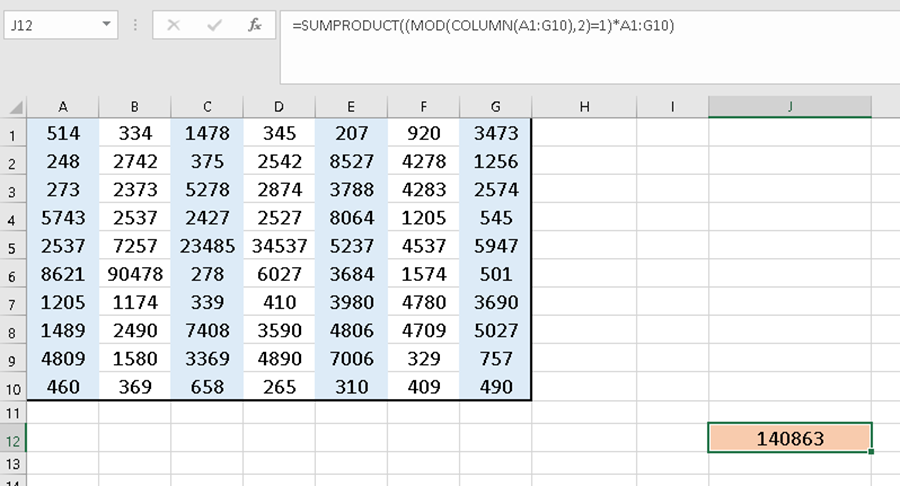The height and width of the screenshot is (486, 900).
Task: Select row 6 header
Action: click(x=13, y=272)
